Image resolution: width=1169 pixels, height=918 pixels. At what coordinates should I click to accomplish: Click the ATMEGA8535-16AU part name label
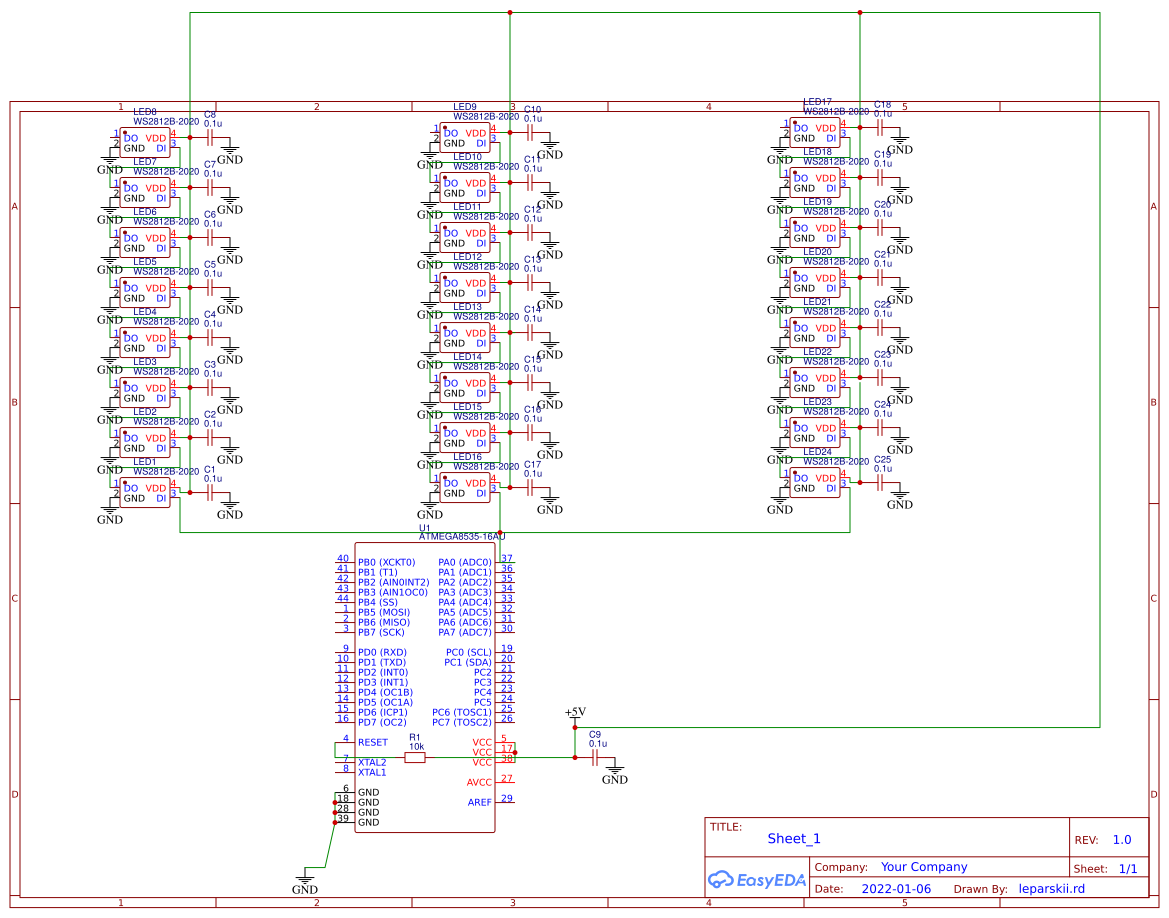click(x=462, y=537)
